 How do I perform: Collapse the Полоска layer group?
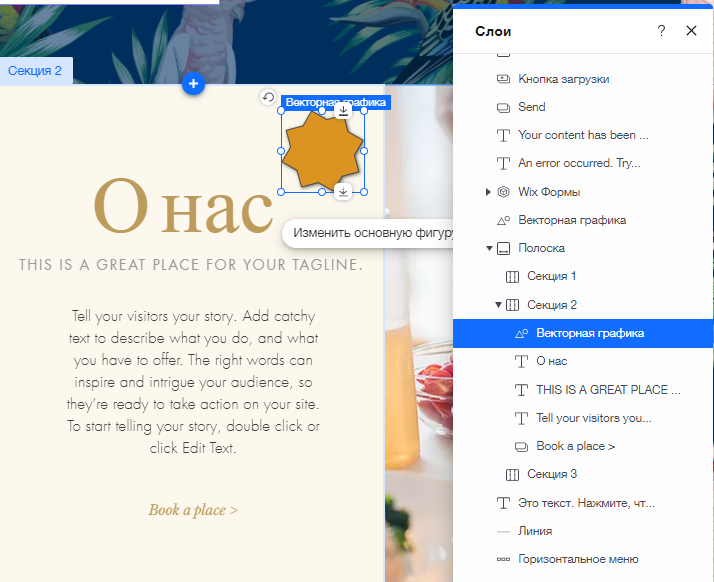(x=489, y=248)
